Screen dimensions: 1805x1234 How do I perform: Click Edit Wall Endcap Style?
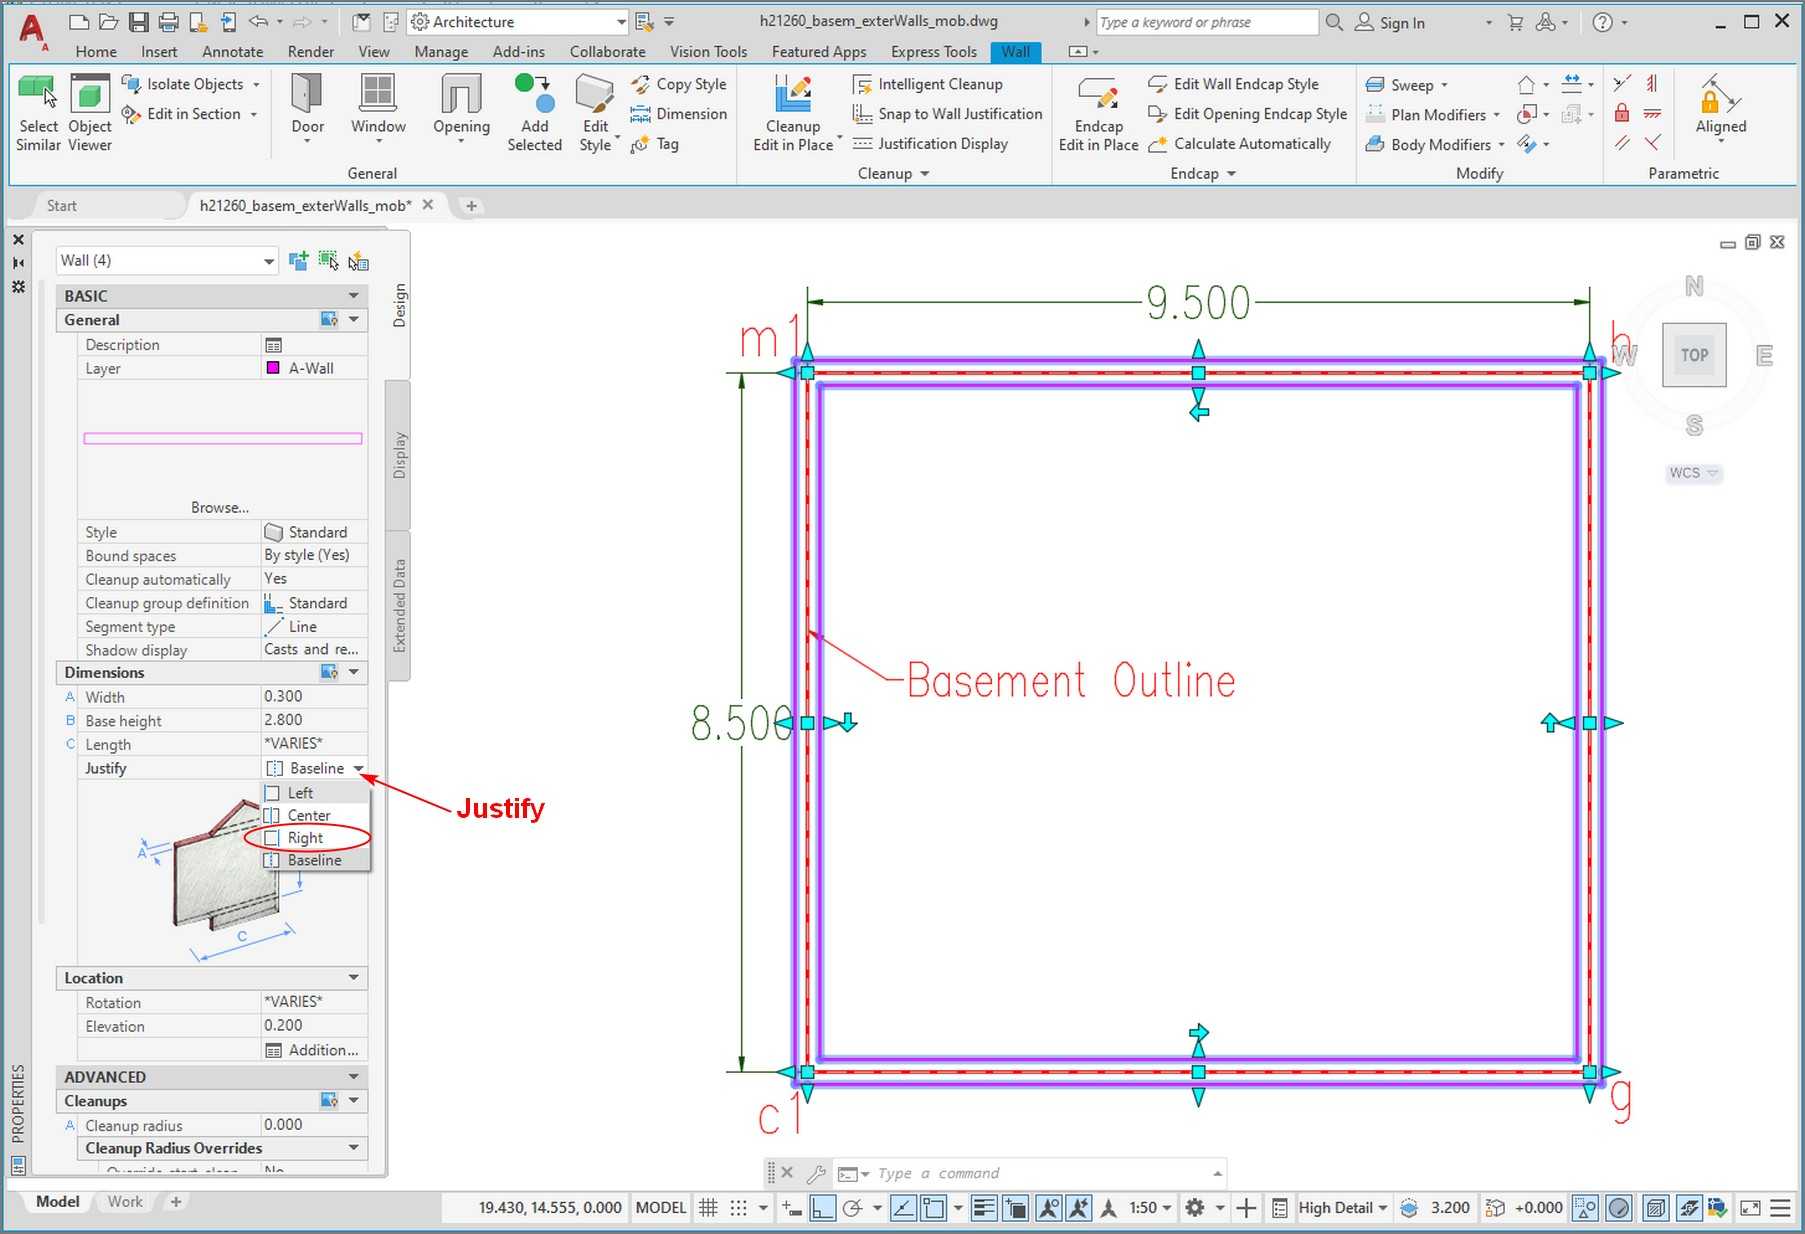pyautogui.click(x=1234, y=84)
